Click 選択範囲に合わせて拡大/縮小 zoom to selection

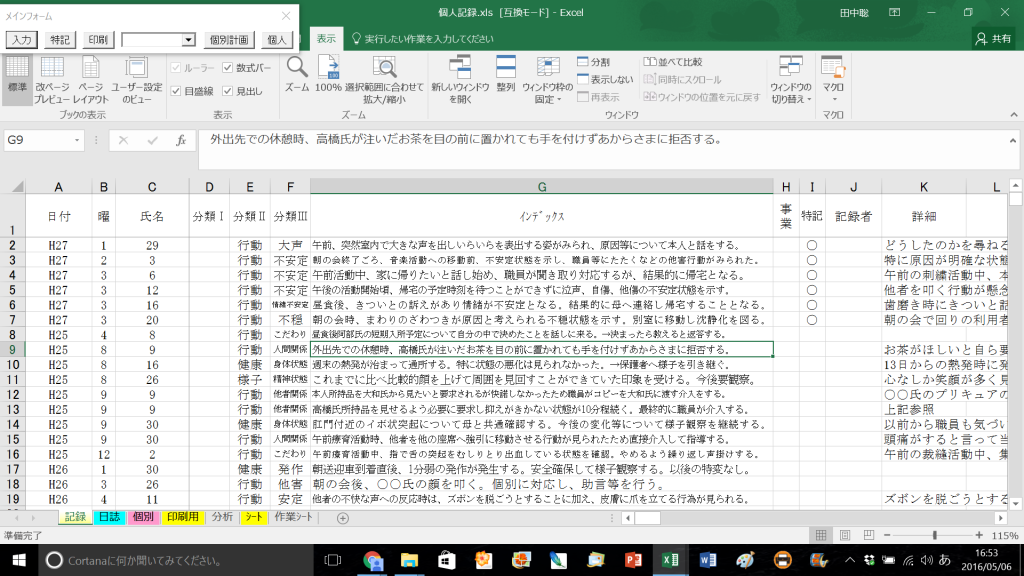[384, 80]
